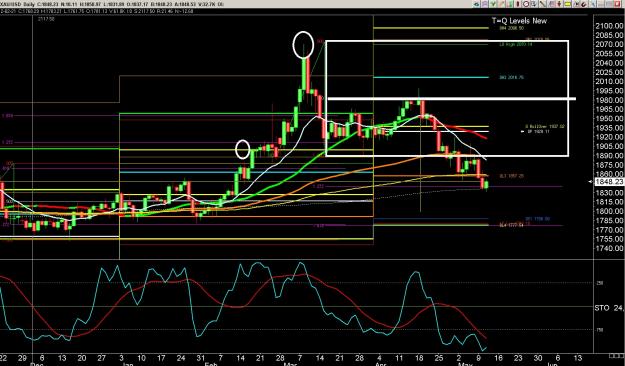This screenshot has height=366, width=625.
Task: Click the STO indicator value label
Action: (609, 308)
